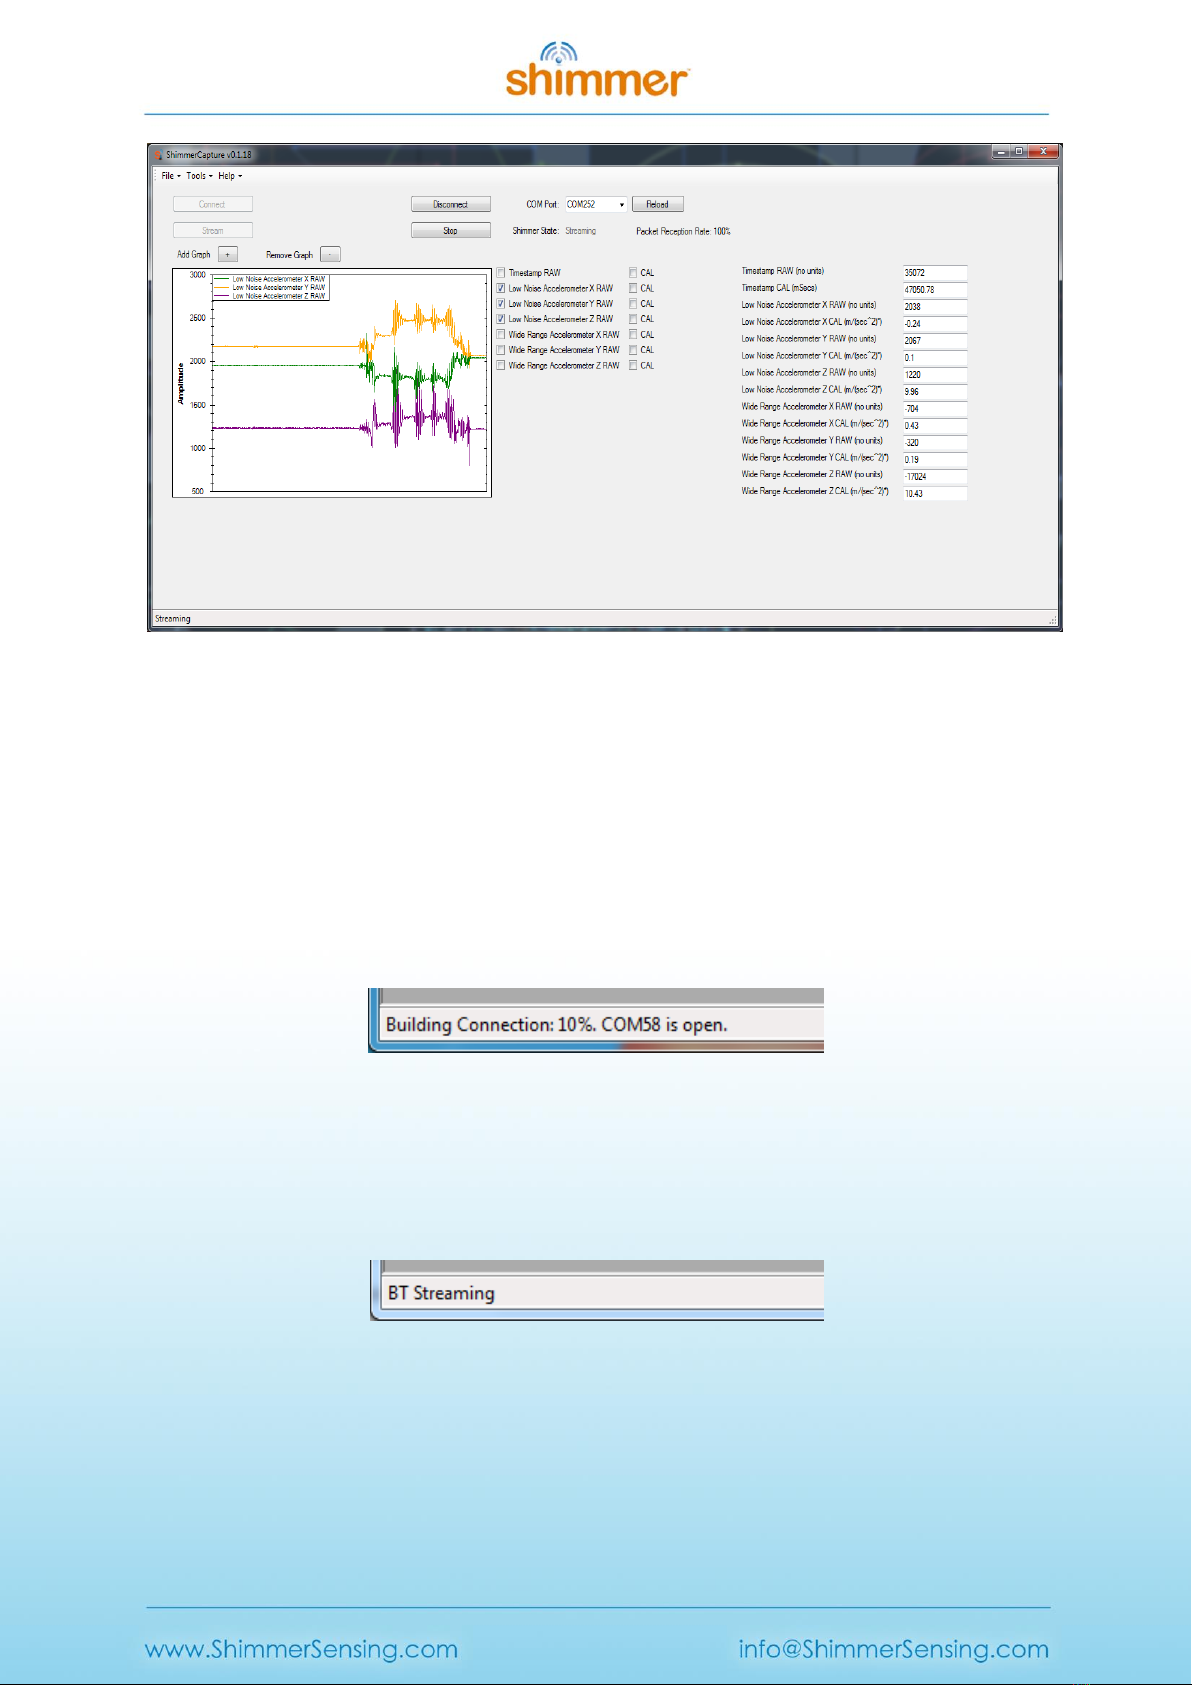This screenshot has width=1192, height=1685.
Task: Tick CAL checkbox for Low Noise Accelerometer Z
Action: tap(633, 319)
